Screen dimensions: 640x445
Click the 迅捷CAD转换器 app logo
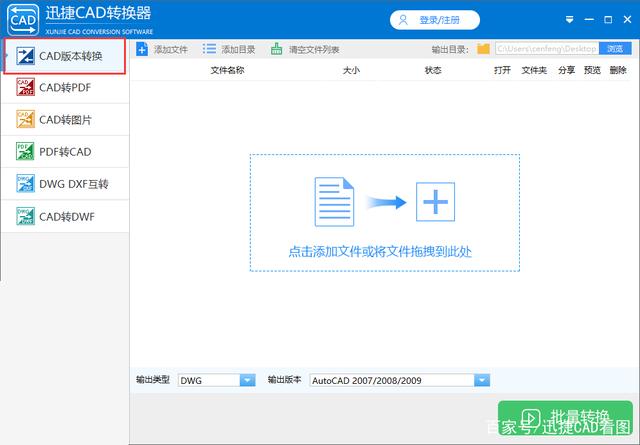(x=23, y=20)
